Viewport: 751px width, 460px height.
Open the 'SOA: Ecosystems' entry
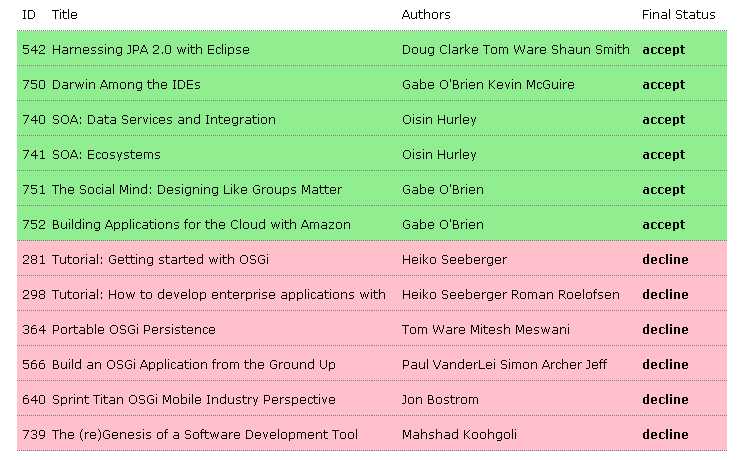click(x=106, y=154)
